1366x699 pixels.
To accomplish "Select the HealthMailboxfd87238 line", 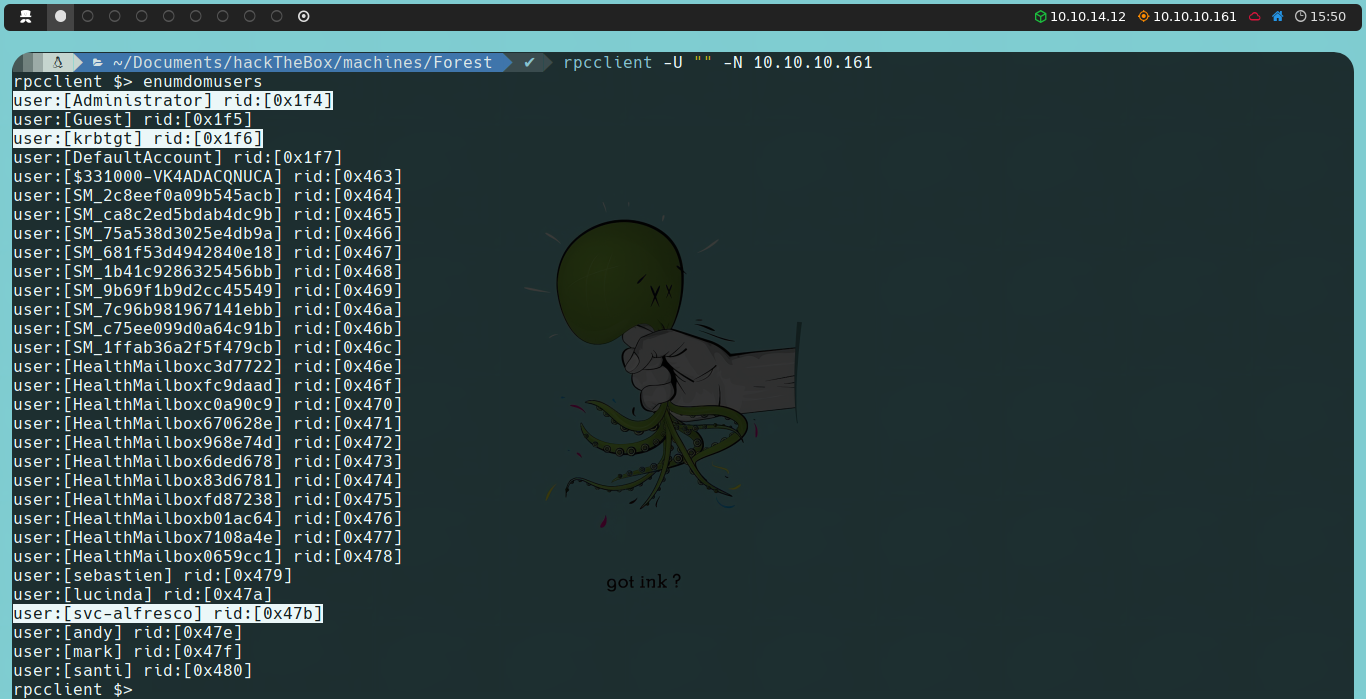I will (x=208, y=499).
